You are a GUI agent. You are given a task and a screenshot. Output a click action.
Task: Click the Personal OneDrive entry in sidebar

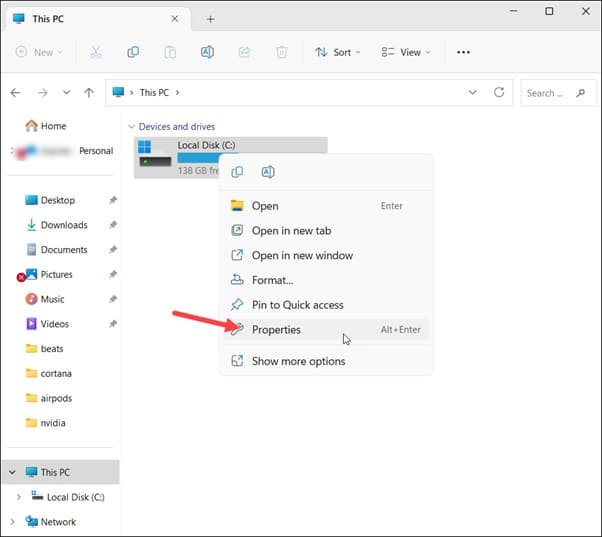pyautogui.click(x=63, y=151)
